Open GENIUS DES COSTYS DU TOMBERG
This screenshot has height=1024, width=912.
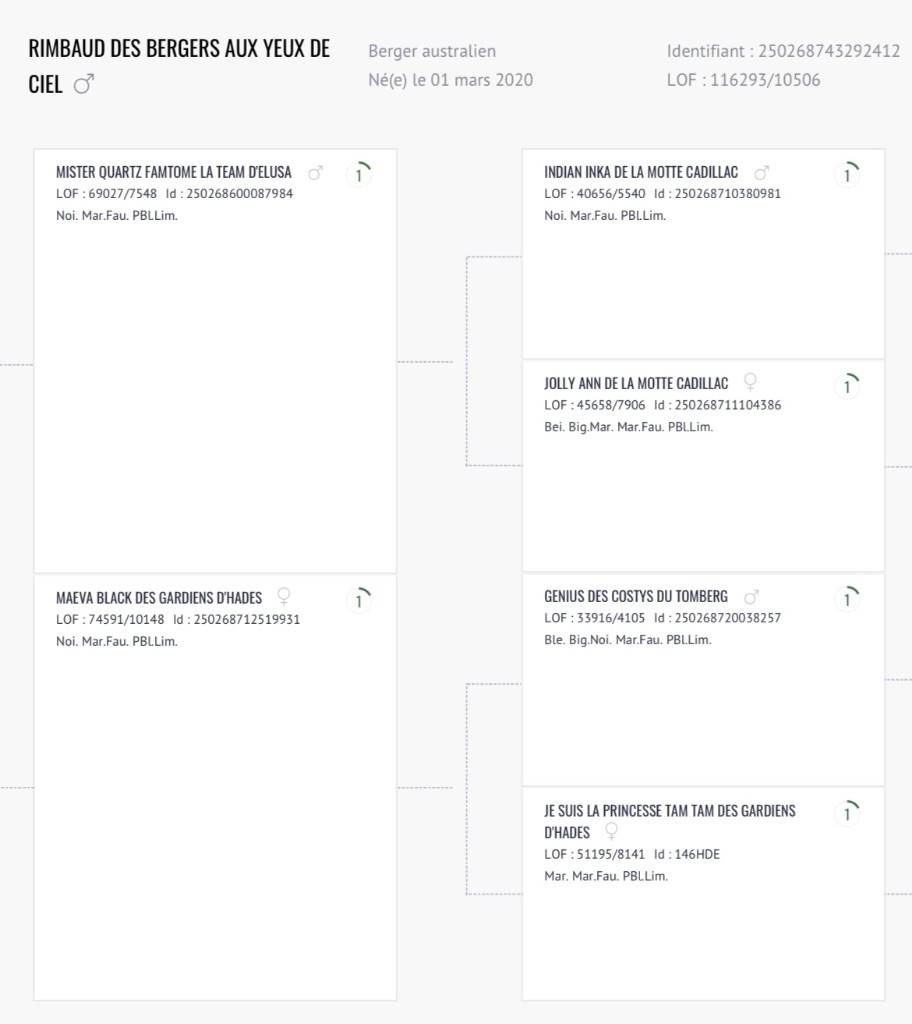(x=636, y=596)
